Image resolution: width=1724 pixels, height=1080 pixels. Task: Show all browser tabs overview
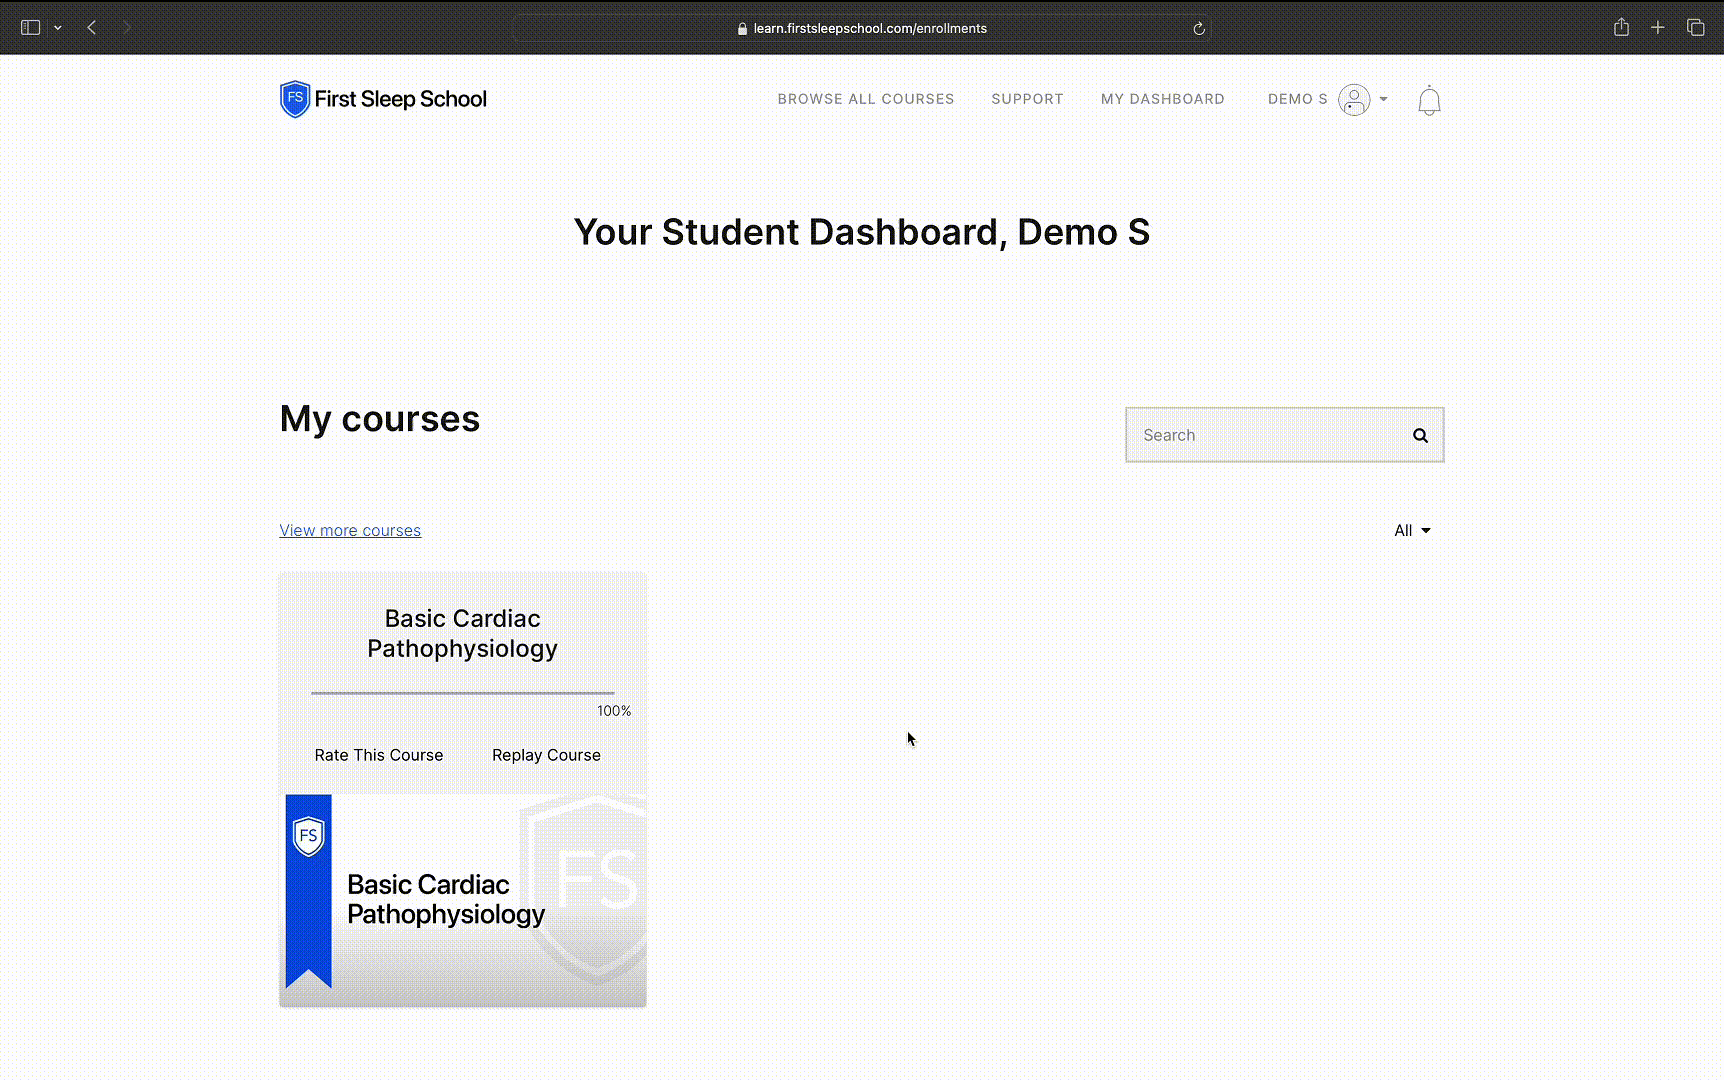pyautogui.click(x=1695, y=27)
